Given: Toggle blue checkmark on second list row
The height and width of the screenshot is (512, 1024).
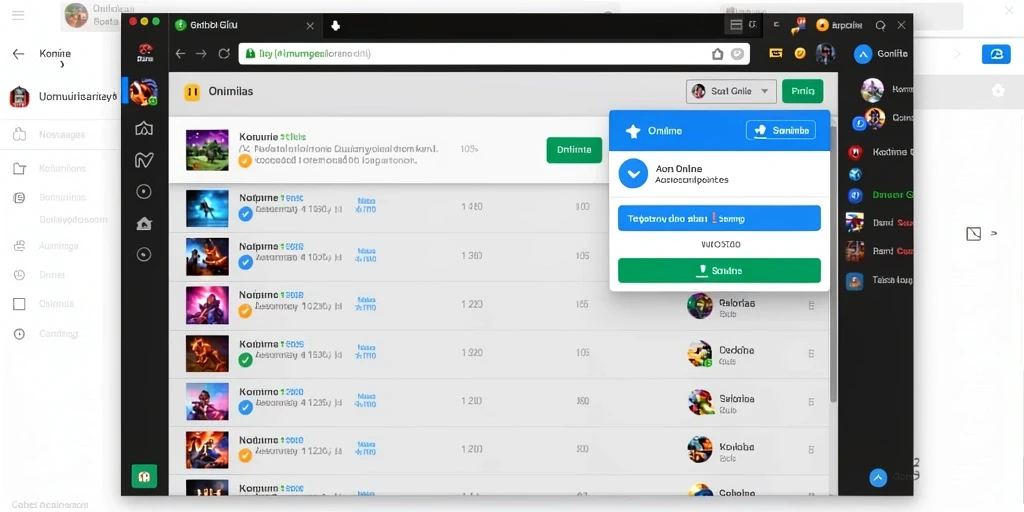Looking at the screenshot, I should pos(246,213).
